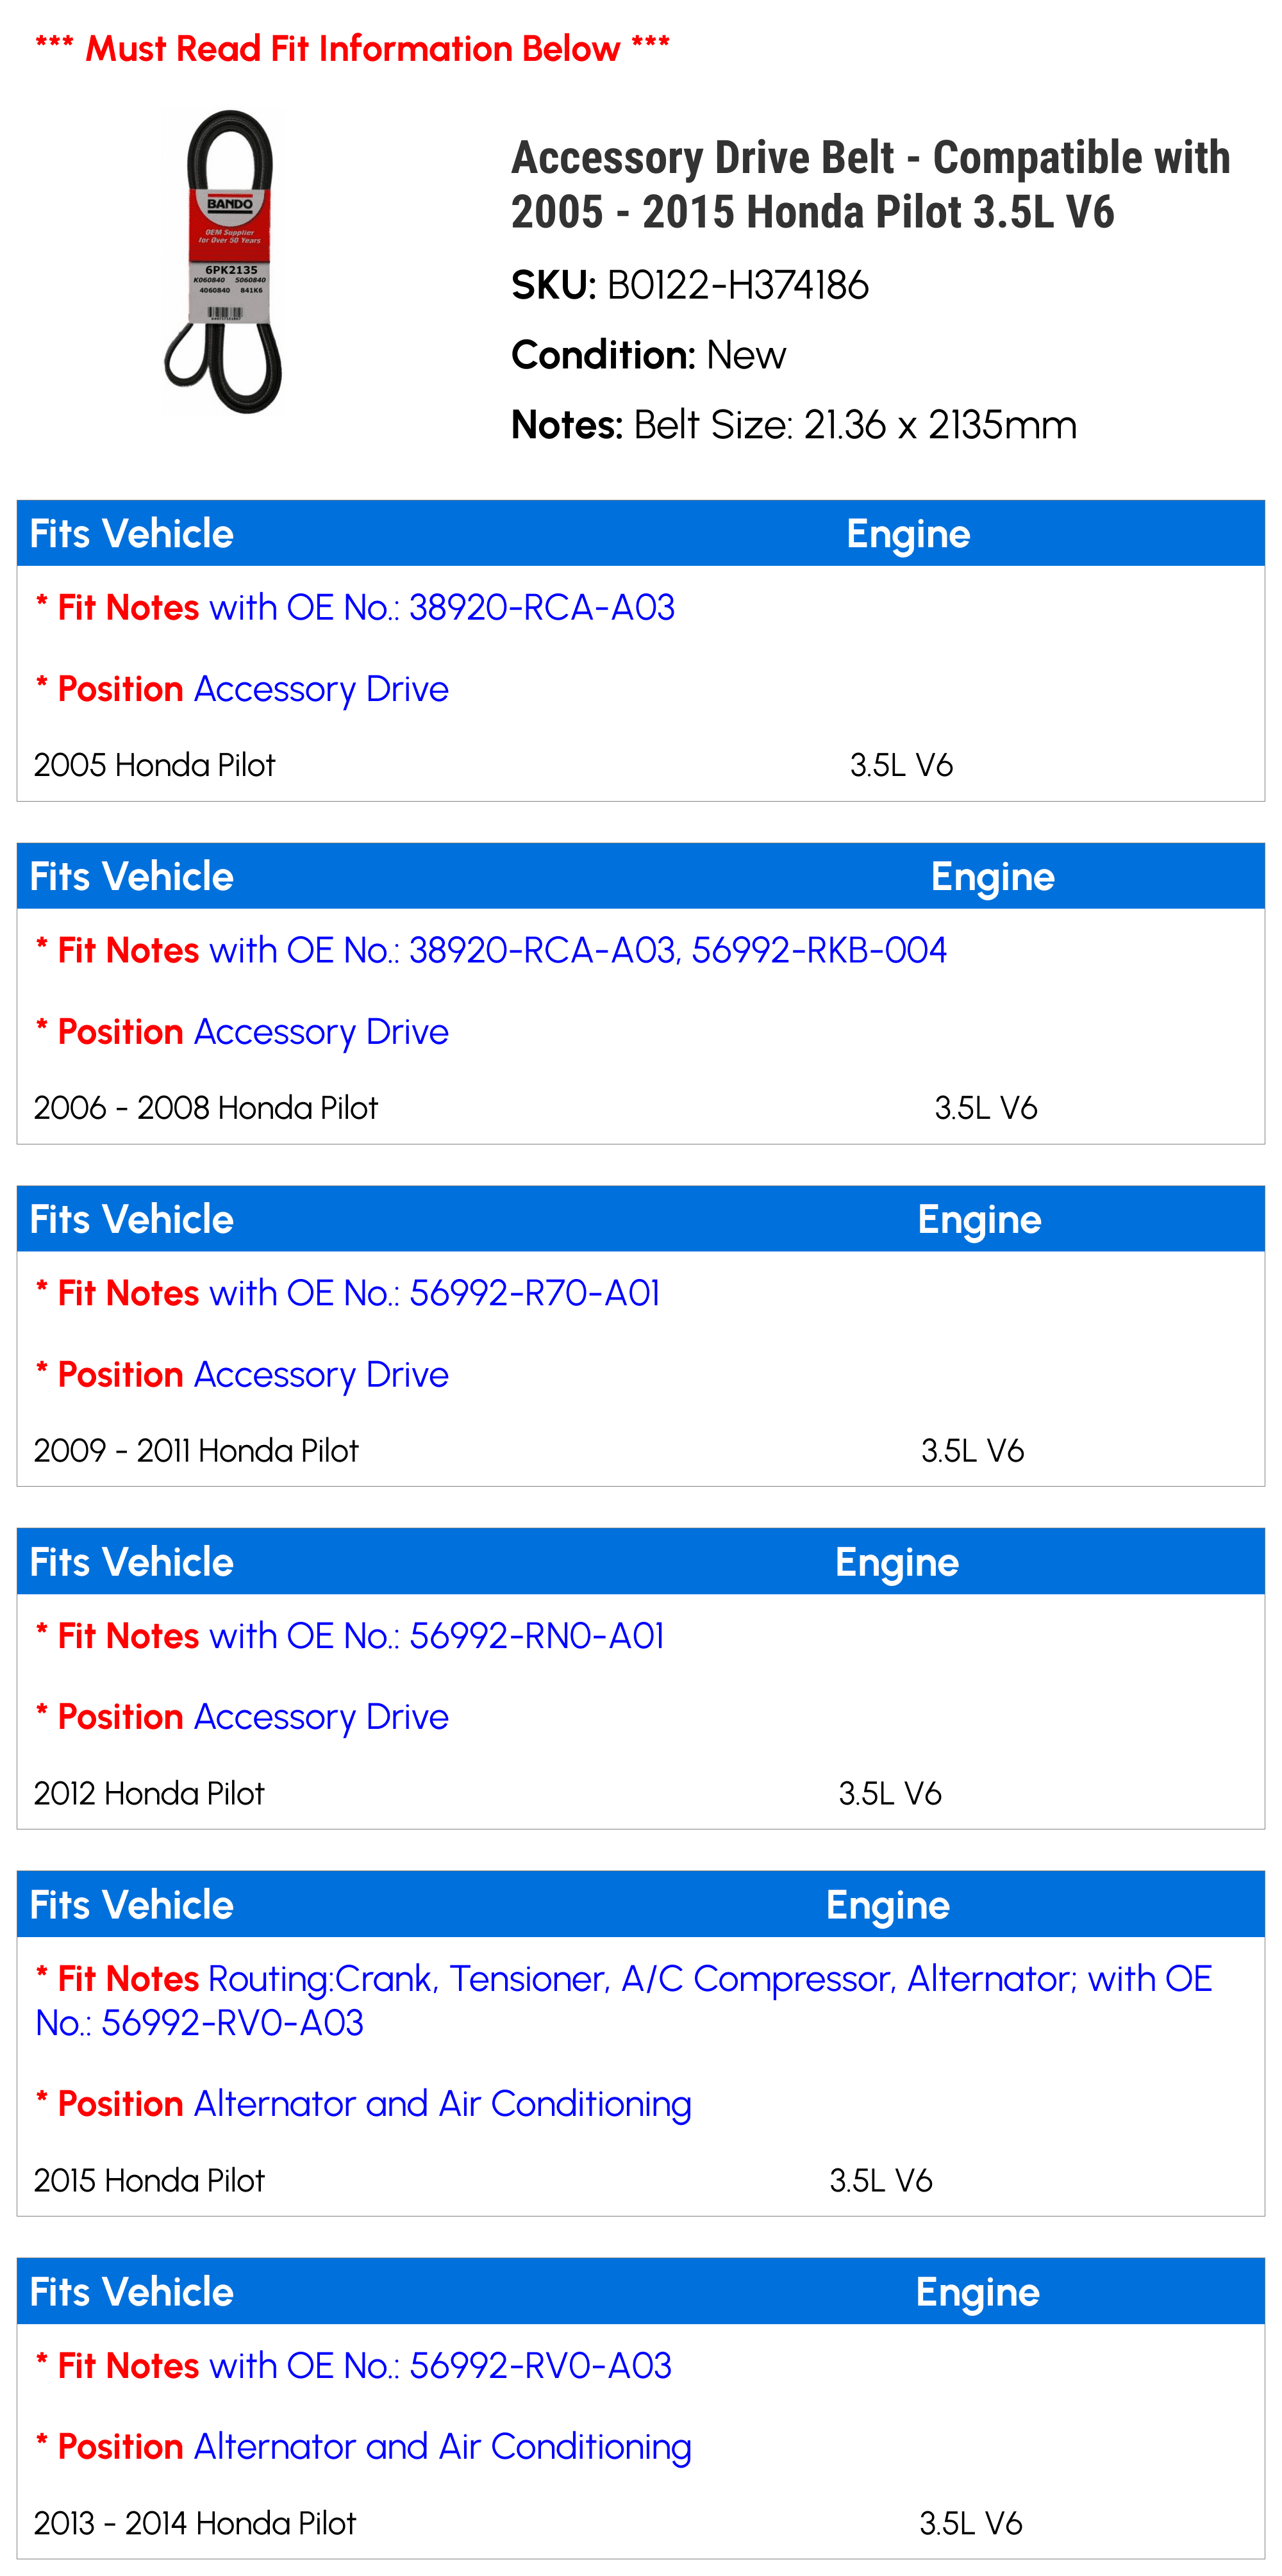This screenshot has height=2576, width=1282.
Task: Click the Condition: New label
Action: 648,355
